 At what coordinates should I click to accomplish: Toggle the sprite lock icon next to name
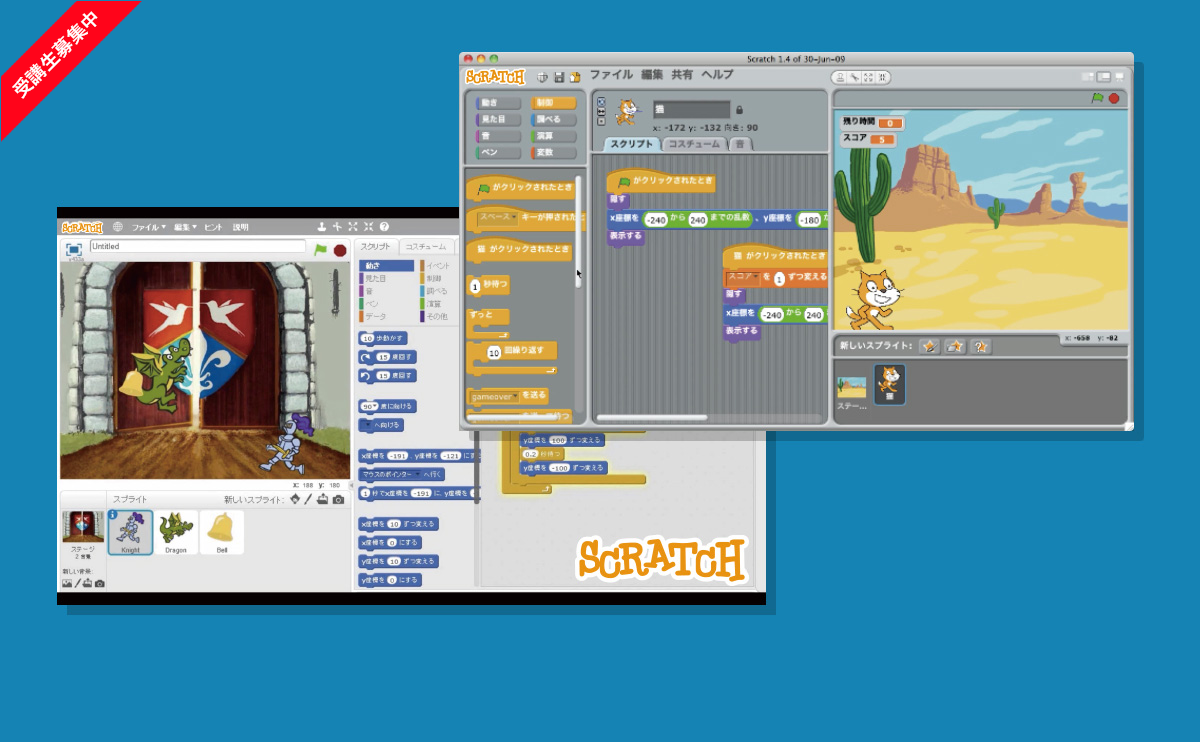tap(739, 110)
